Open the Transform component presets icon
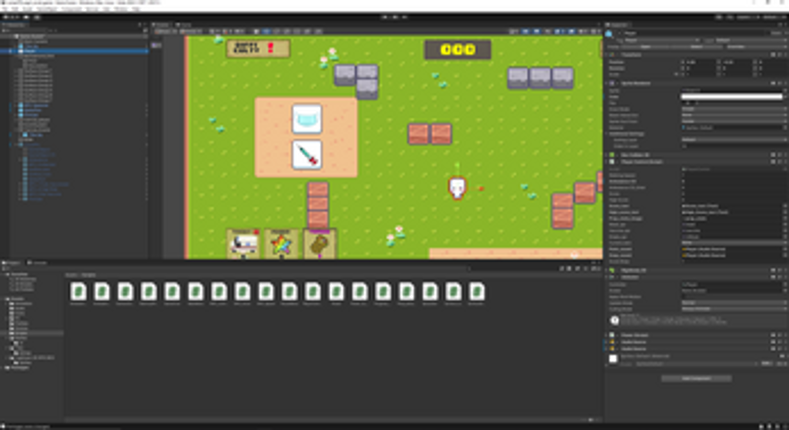This screenshot has width=789, height=430. tap(779, 55)
